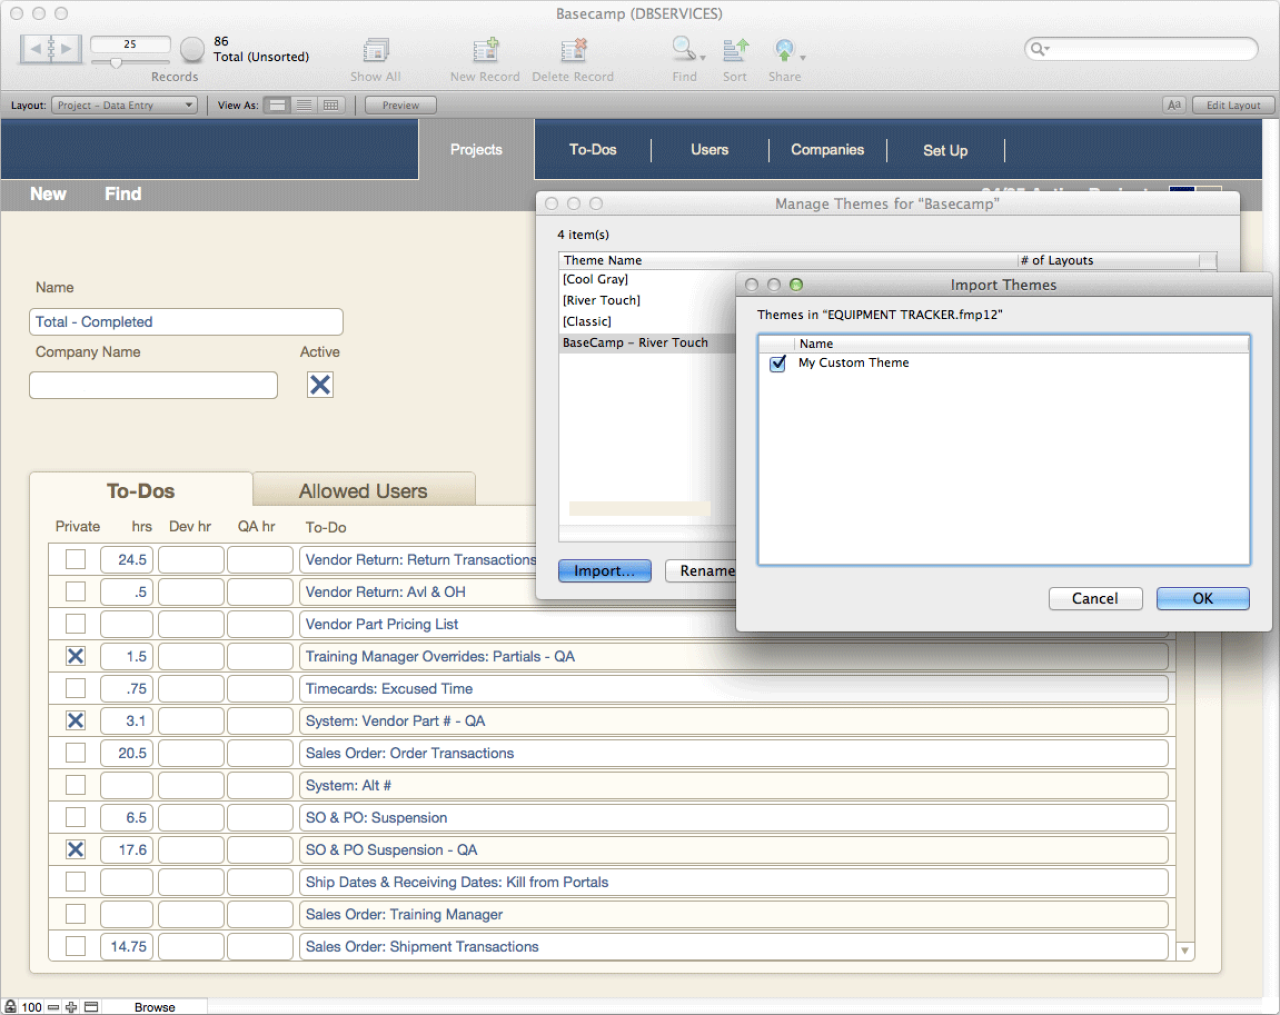Switch to the Allowed Users tab
1280x1015 pixels.
pos(363,491)
